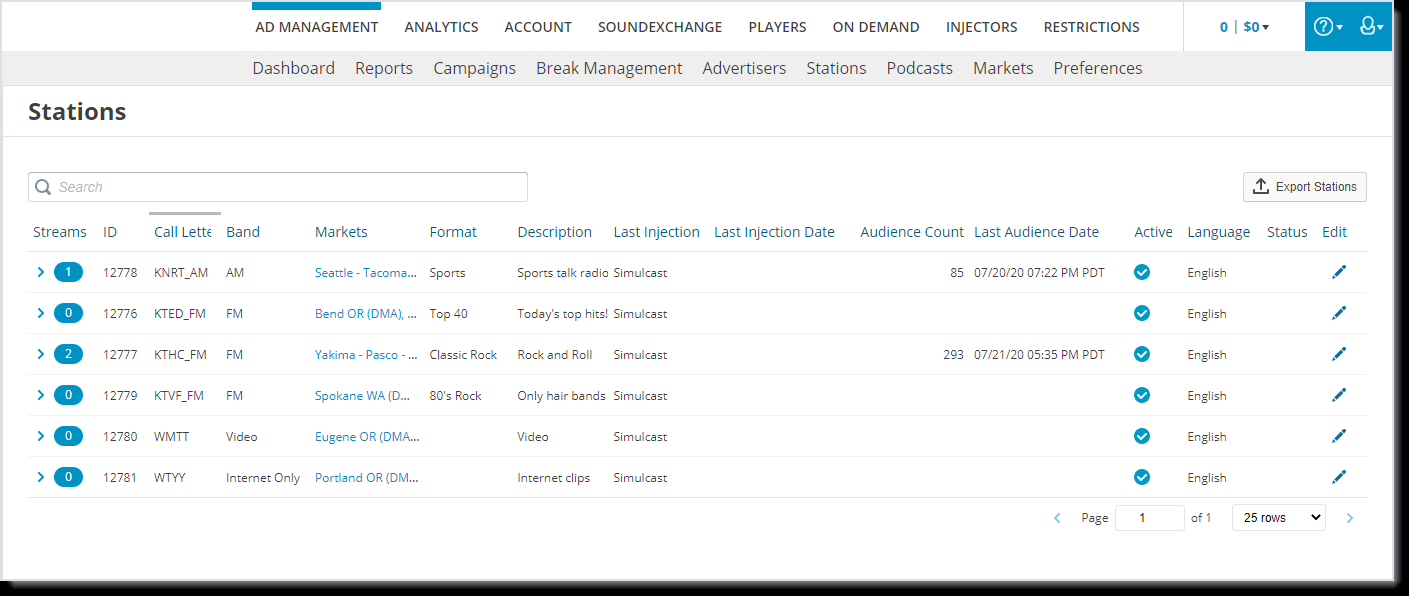The width and height of the screenshot is (1409, 596).
Task: Expand streams for station KNRT_AM
Action: pos(41,272)
